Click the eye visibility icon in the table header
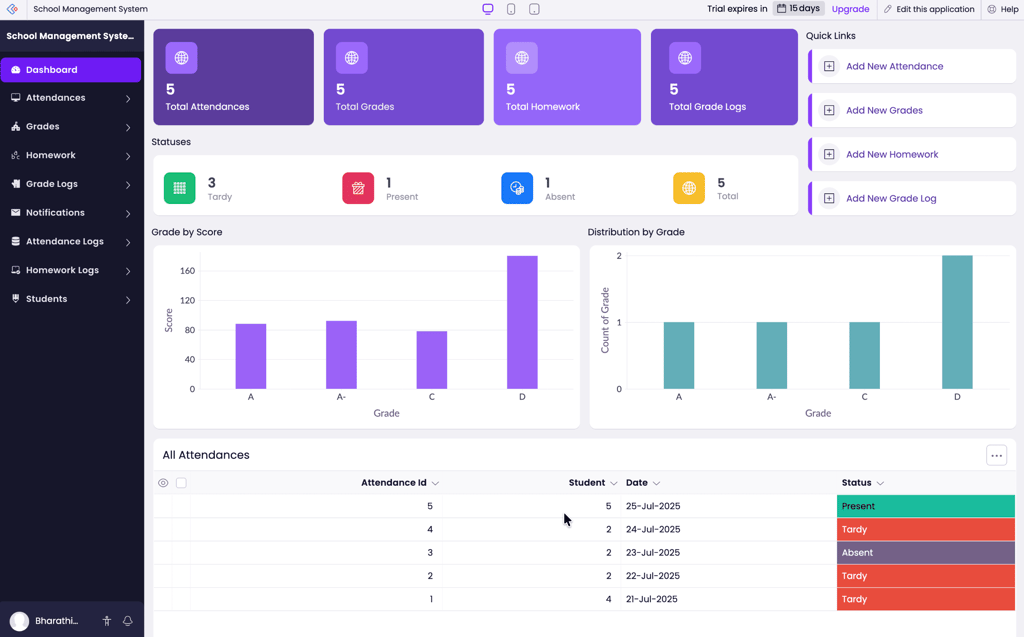The height and width of the screenshot is (637, 1024). pyautogui.click(x=162, y=482)
